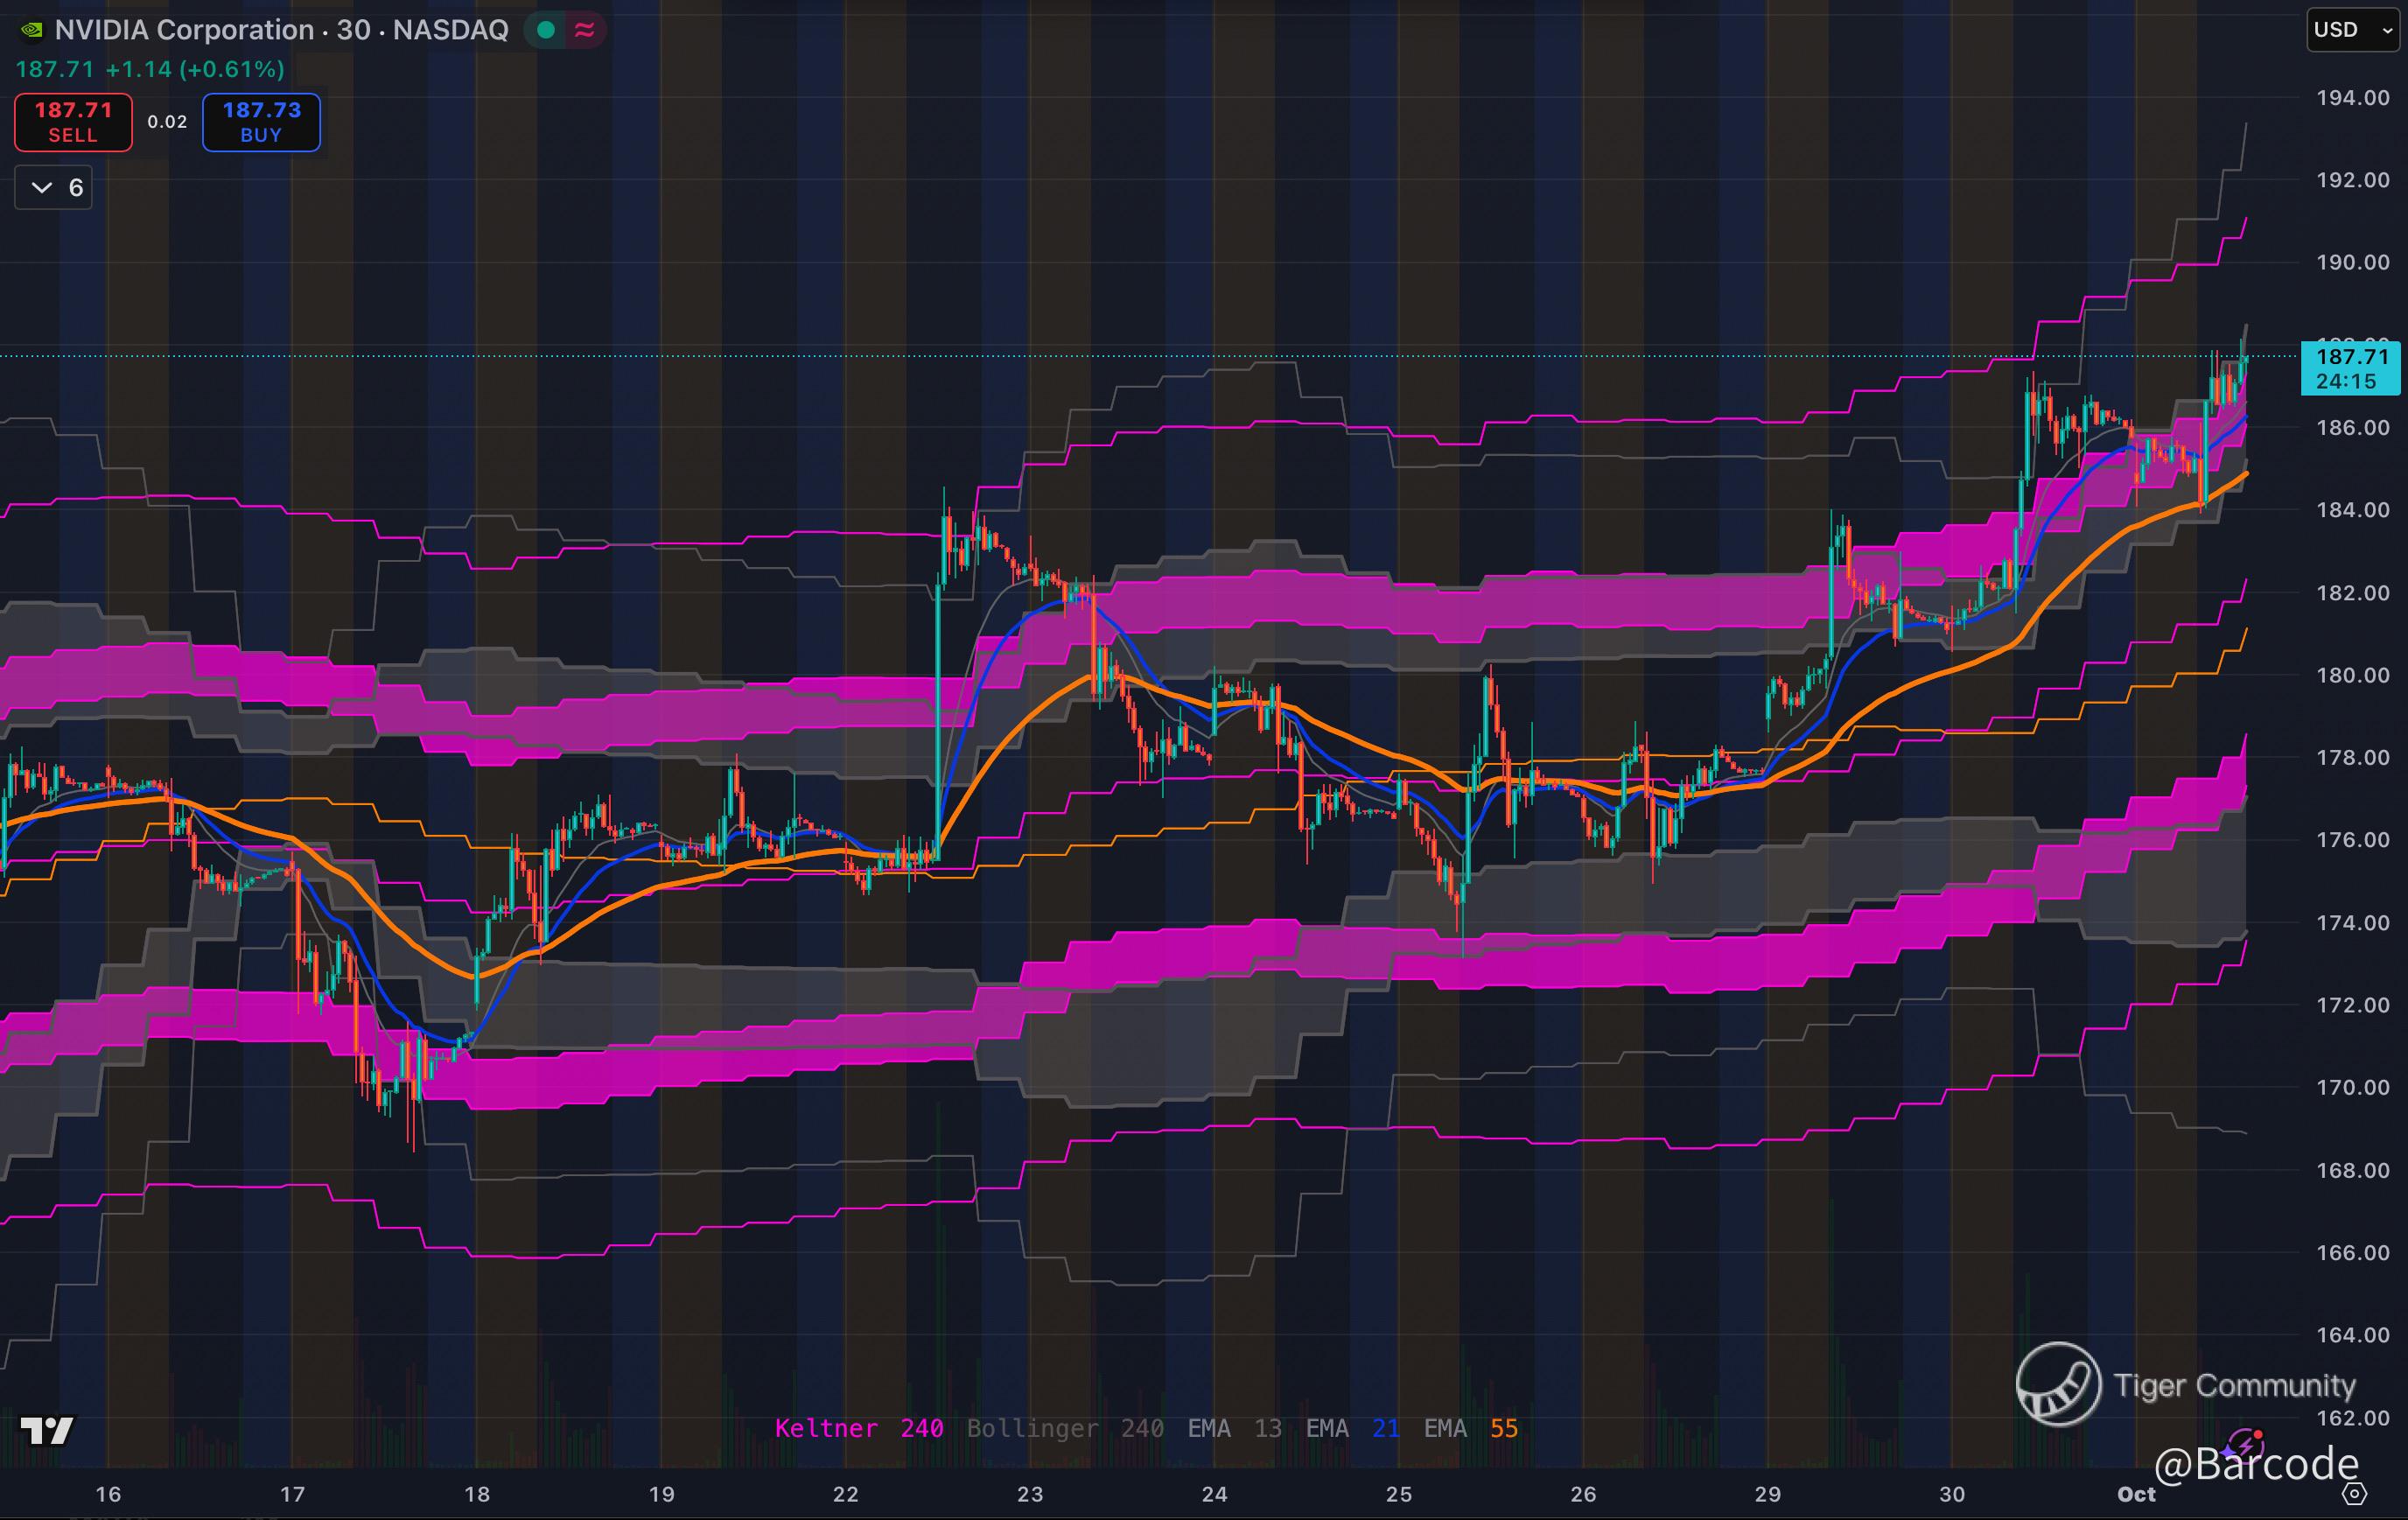Click the 23 date marker on time axis
Viewport: 2408px width, 1520px height.
[x=1029, y=1494]
